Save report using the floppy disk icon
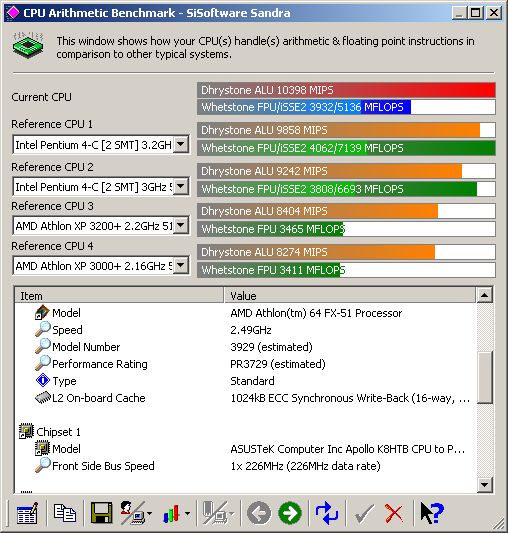 point(101,513)
